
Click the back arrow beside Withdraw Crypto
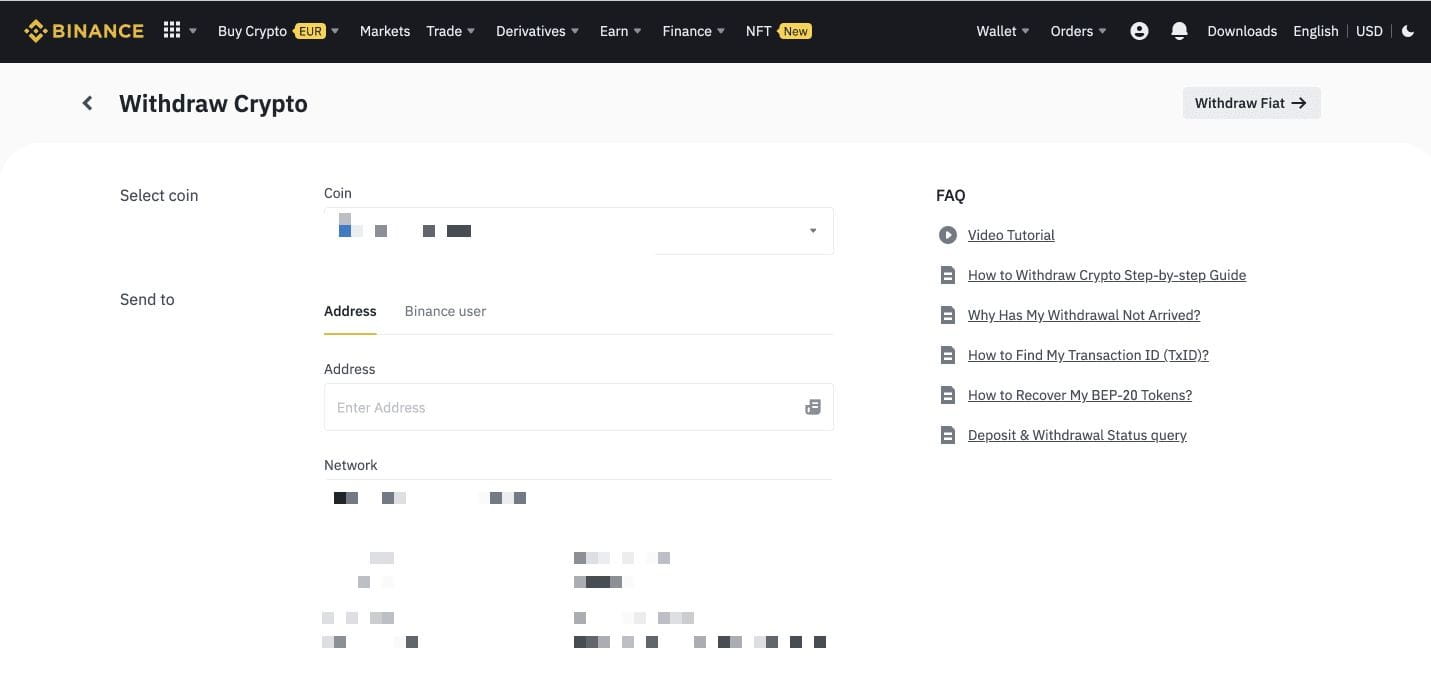(88, 103)
